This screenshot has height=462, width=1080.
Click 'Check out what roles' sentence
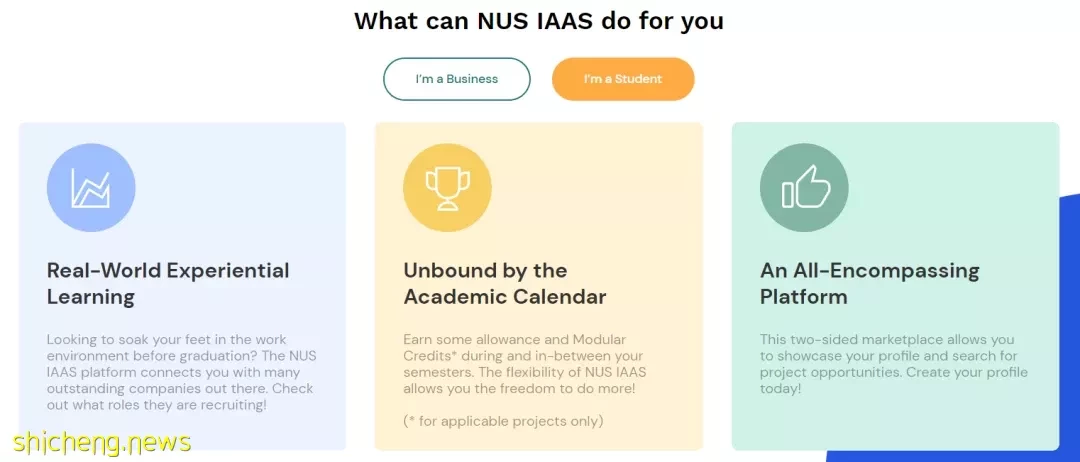point(180,397)
